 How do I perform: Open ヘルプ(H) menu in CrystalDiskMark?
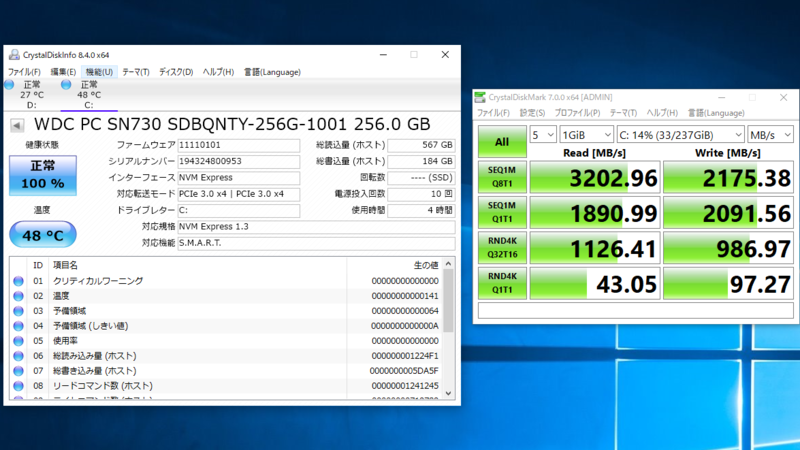pos(662,113)
